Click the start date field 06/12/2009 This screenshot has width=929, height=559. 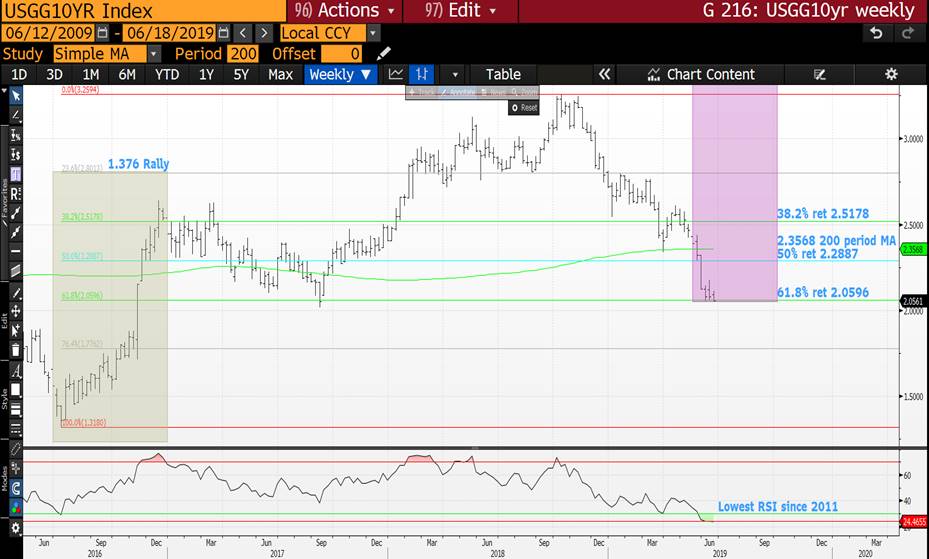49,33
